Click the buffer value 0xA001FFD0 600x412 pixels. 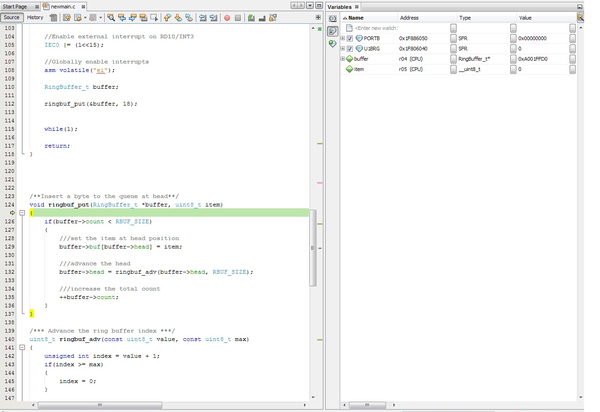click(533, 59)
